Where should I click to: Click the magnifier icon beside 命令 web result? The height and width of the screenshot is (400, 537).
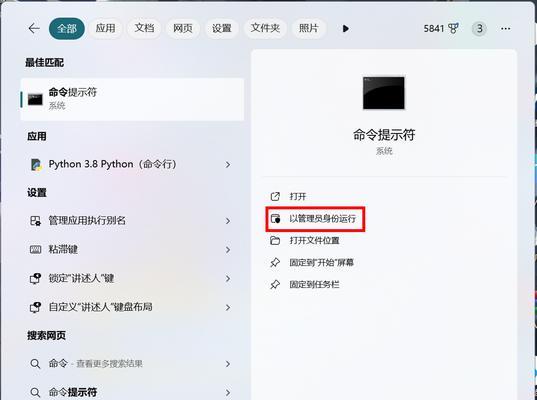click(x=35, y=364)
